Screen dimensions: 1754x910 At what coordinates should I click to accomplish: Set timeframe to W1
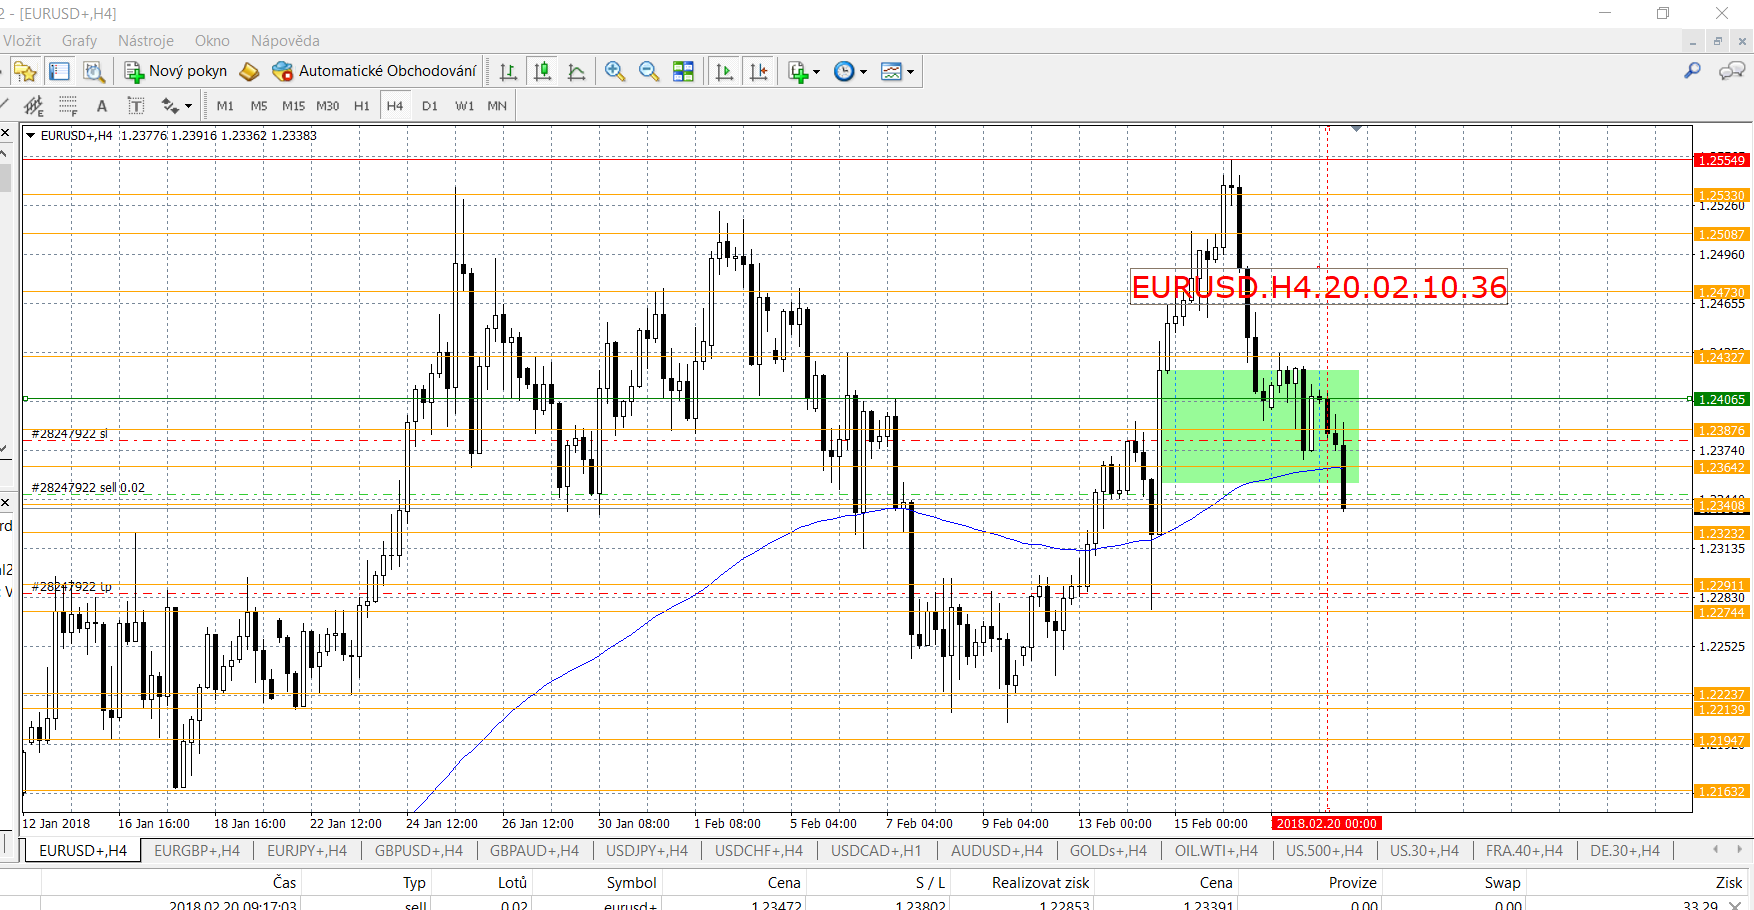coord(464,106)
